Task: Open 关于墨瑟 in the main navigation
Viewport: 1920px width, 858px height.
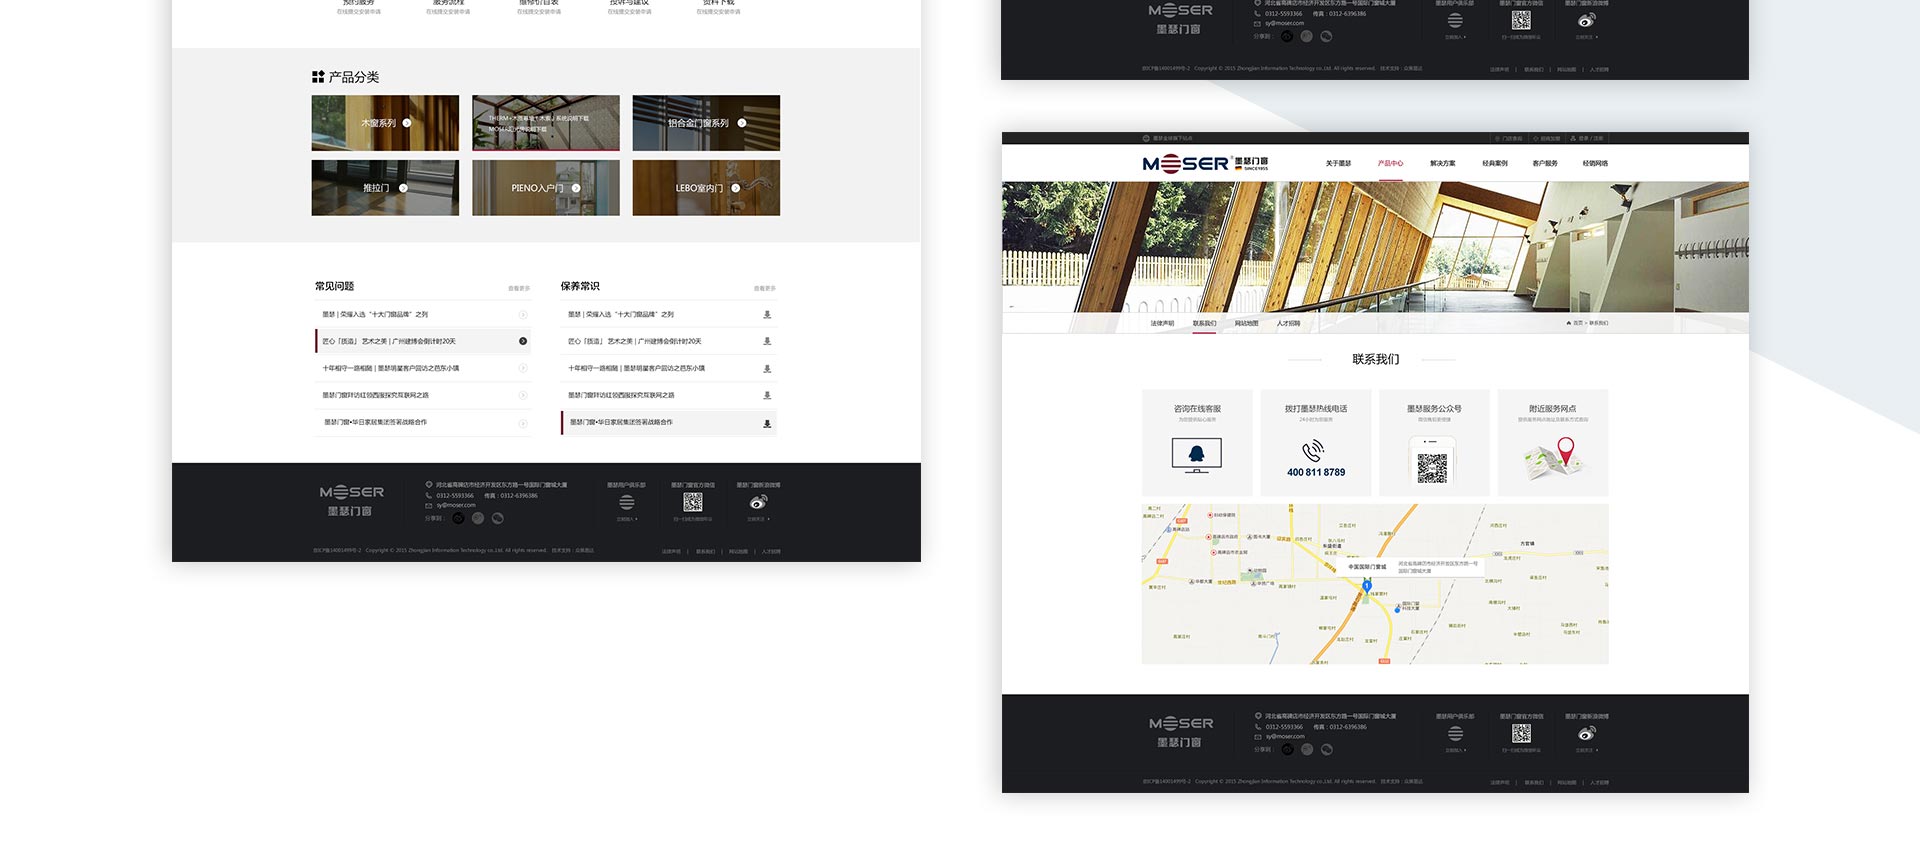Action: tap(1338, 164)
